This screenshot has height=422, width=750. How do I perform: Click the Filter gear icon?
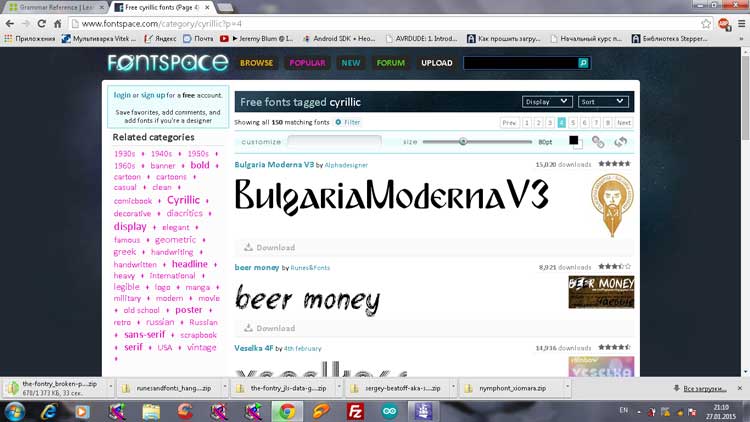338,122
